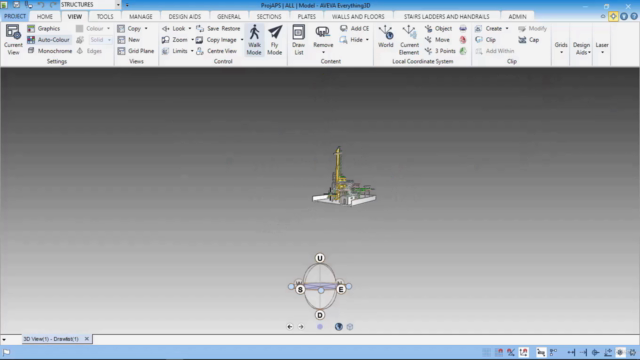Open the Colour dropdown arrow

pos(109,29)
